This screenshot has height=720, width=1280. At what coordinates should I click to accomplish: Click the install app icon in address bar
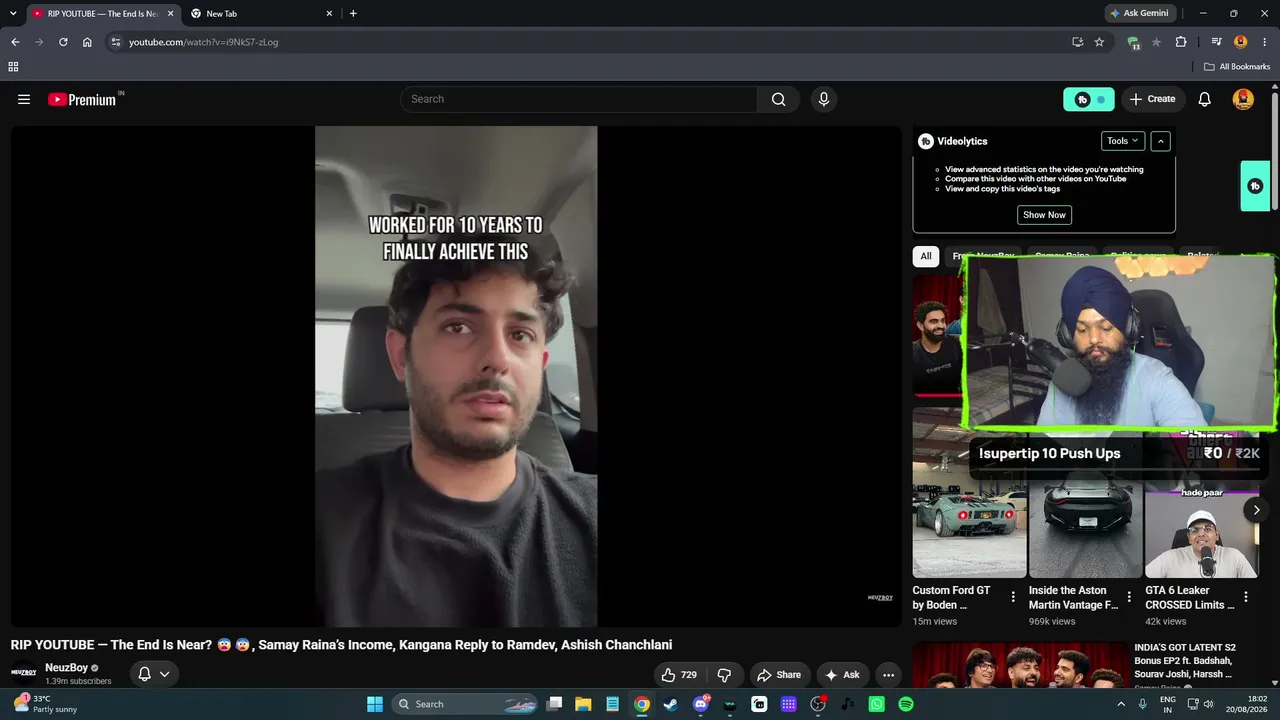1077,42
